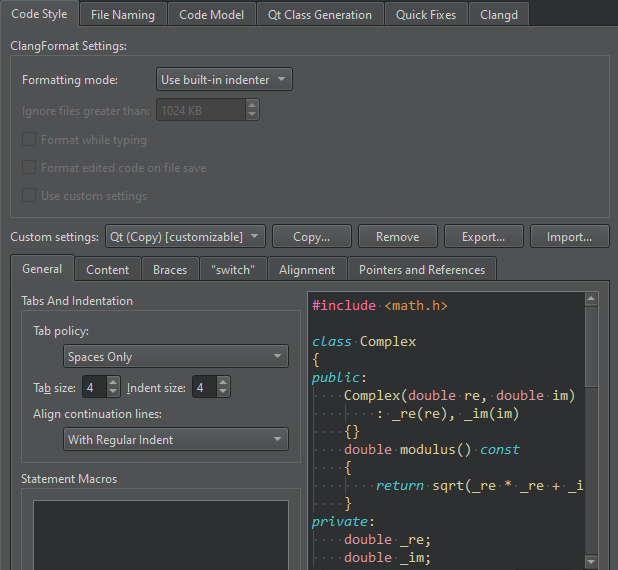The image size is (618, 570).
Task: Click the Export... button
Action: point(483,237)
